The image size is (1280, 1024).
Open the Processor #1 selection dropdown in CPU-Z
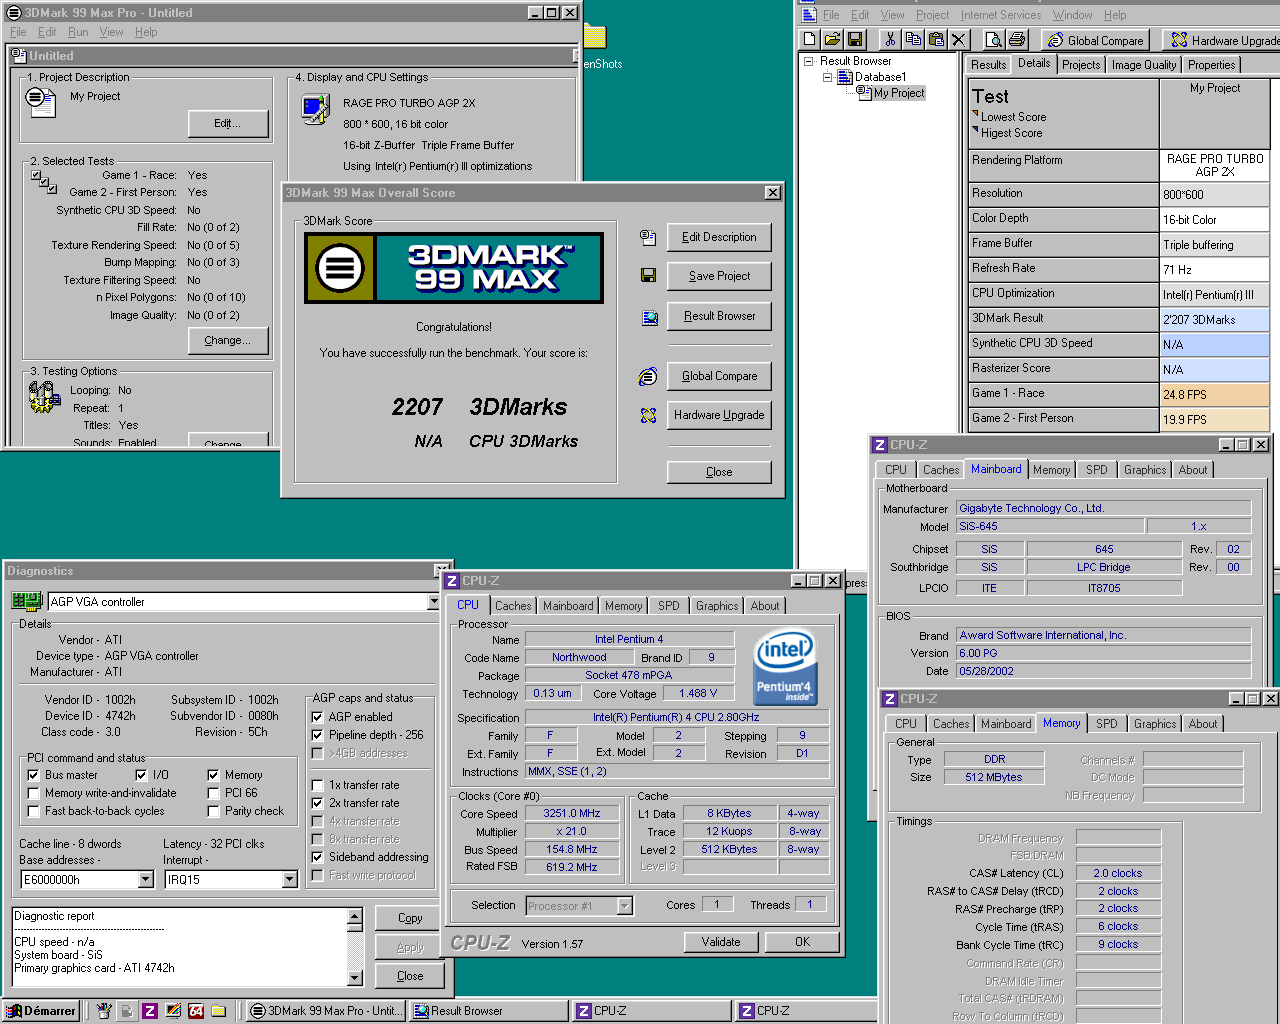tap(625, 906)
